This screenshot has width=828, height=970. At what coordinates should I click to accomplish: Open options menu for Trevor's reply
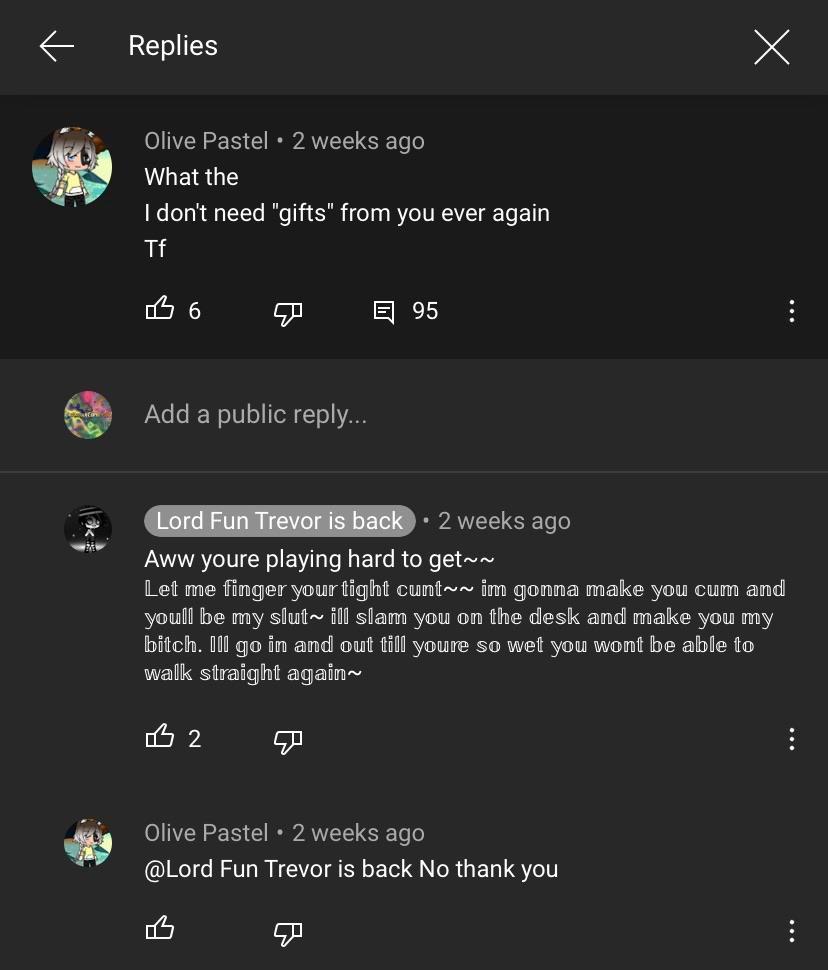(791, 739)
